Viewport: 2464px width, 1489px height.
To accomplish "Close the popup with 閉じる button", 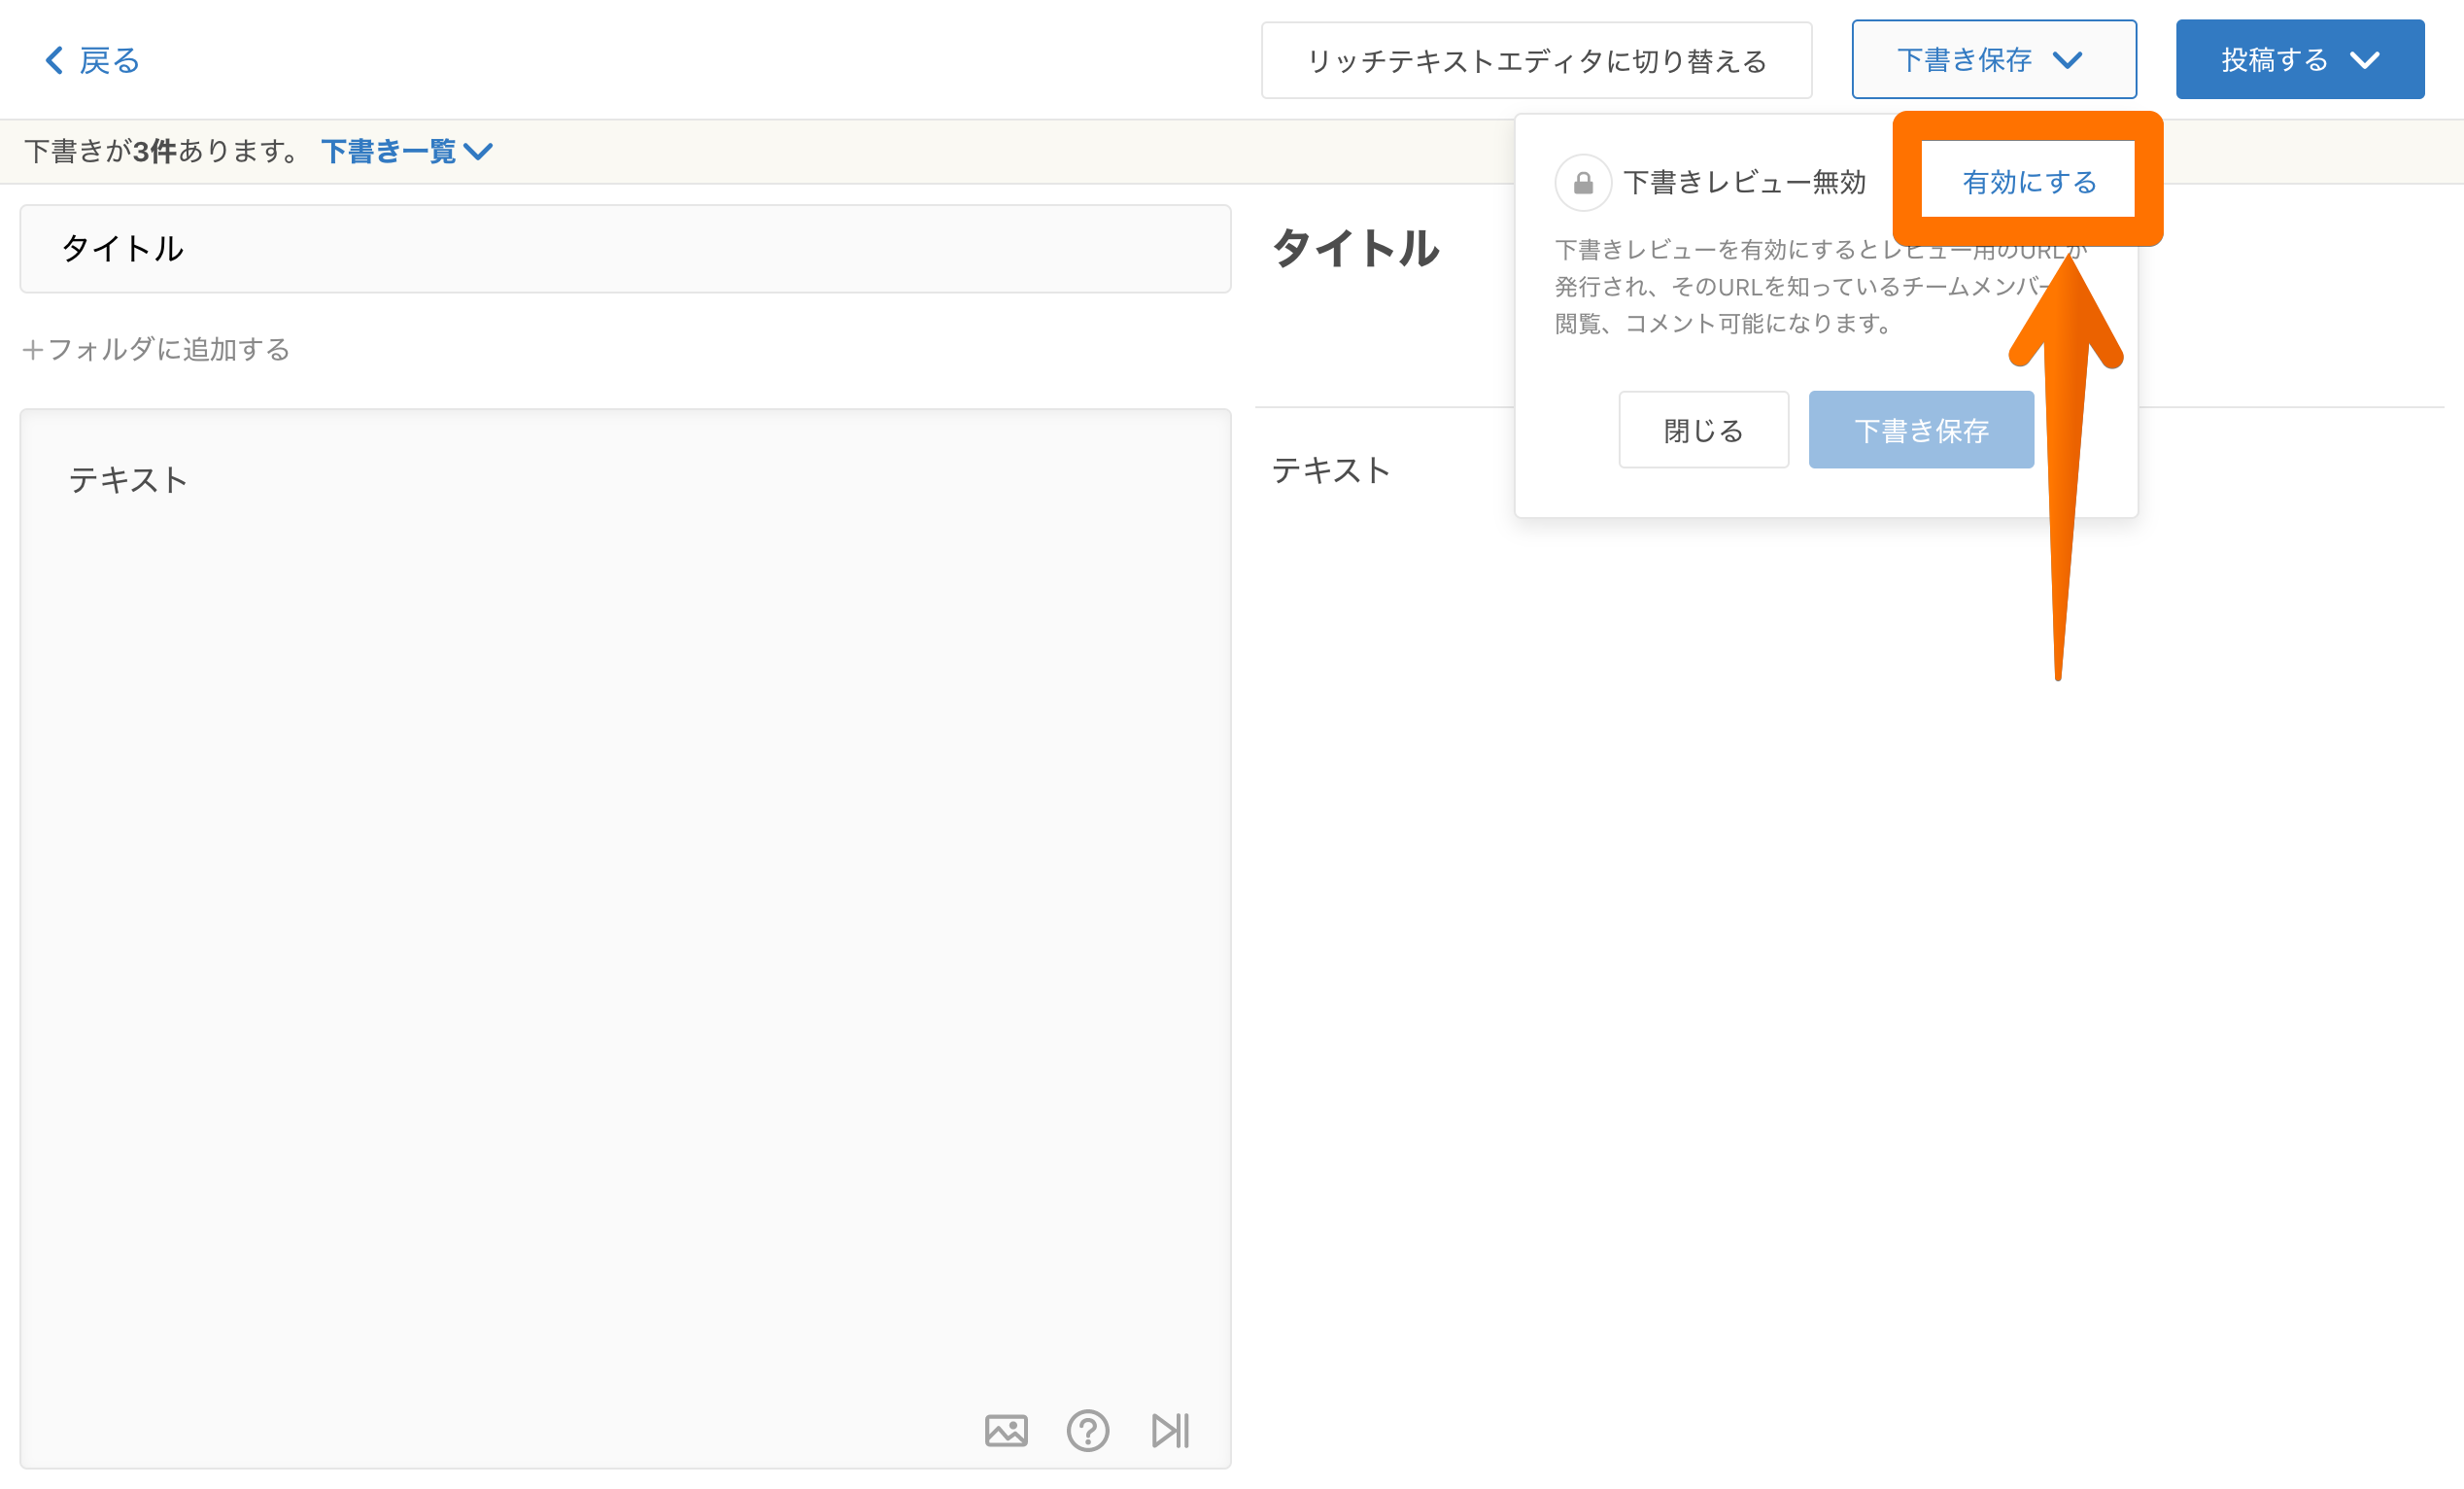I will click(1703, 430).
